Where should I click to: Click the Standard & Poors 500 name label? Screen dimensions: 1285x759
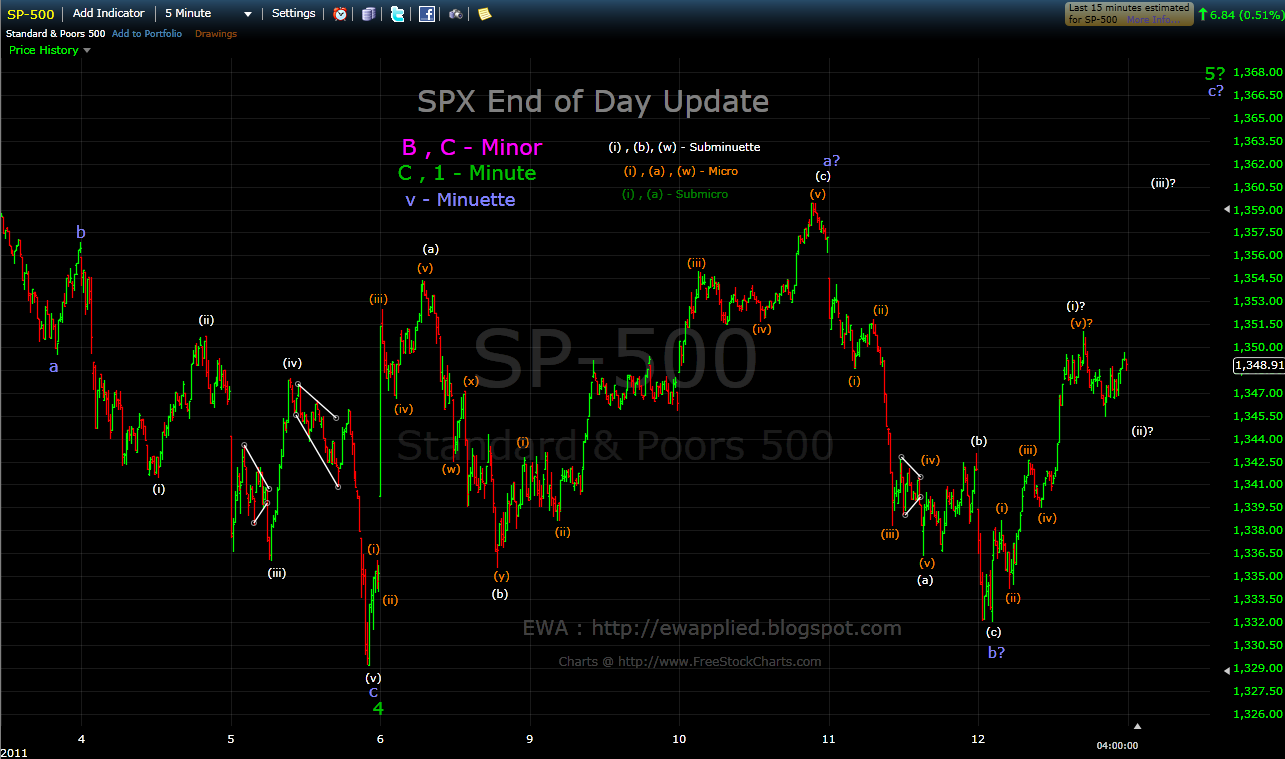pos(54,34)
